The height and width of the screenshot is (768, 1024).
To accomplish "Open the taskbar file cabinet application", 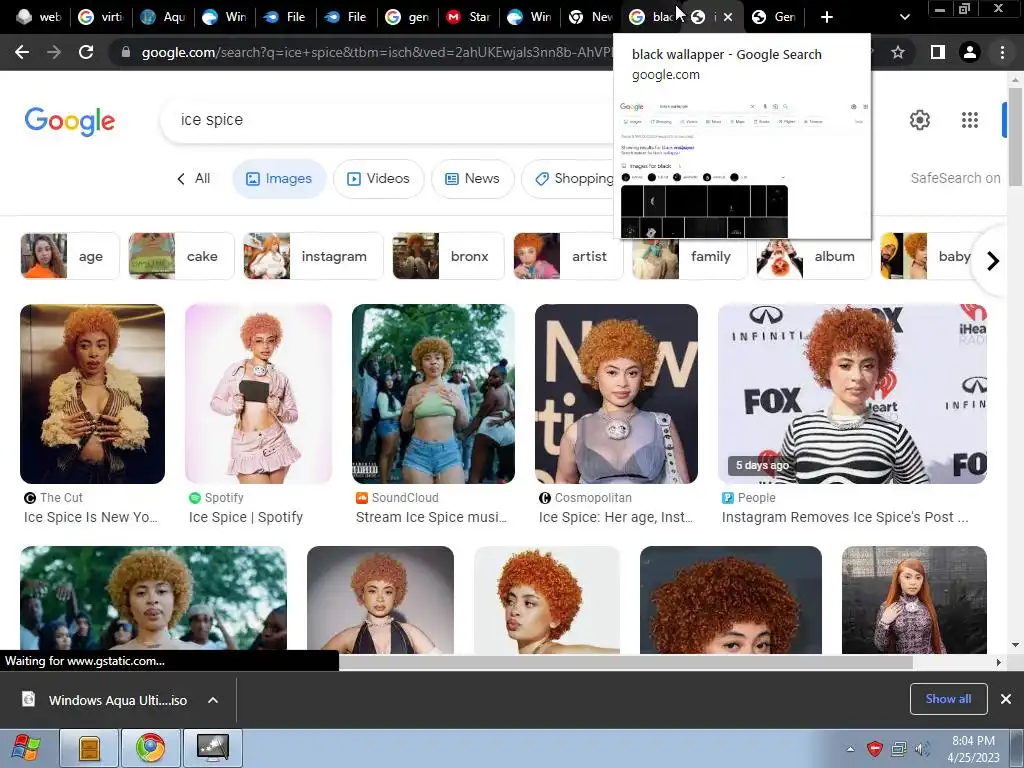I will tap(89, 748).
